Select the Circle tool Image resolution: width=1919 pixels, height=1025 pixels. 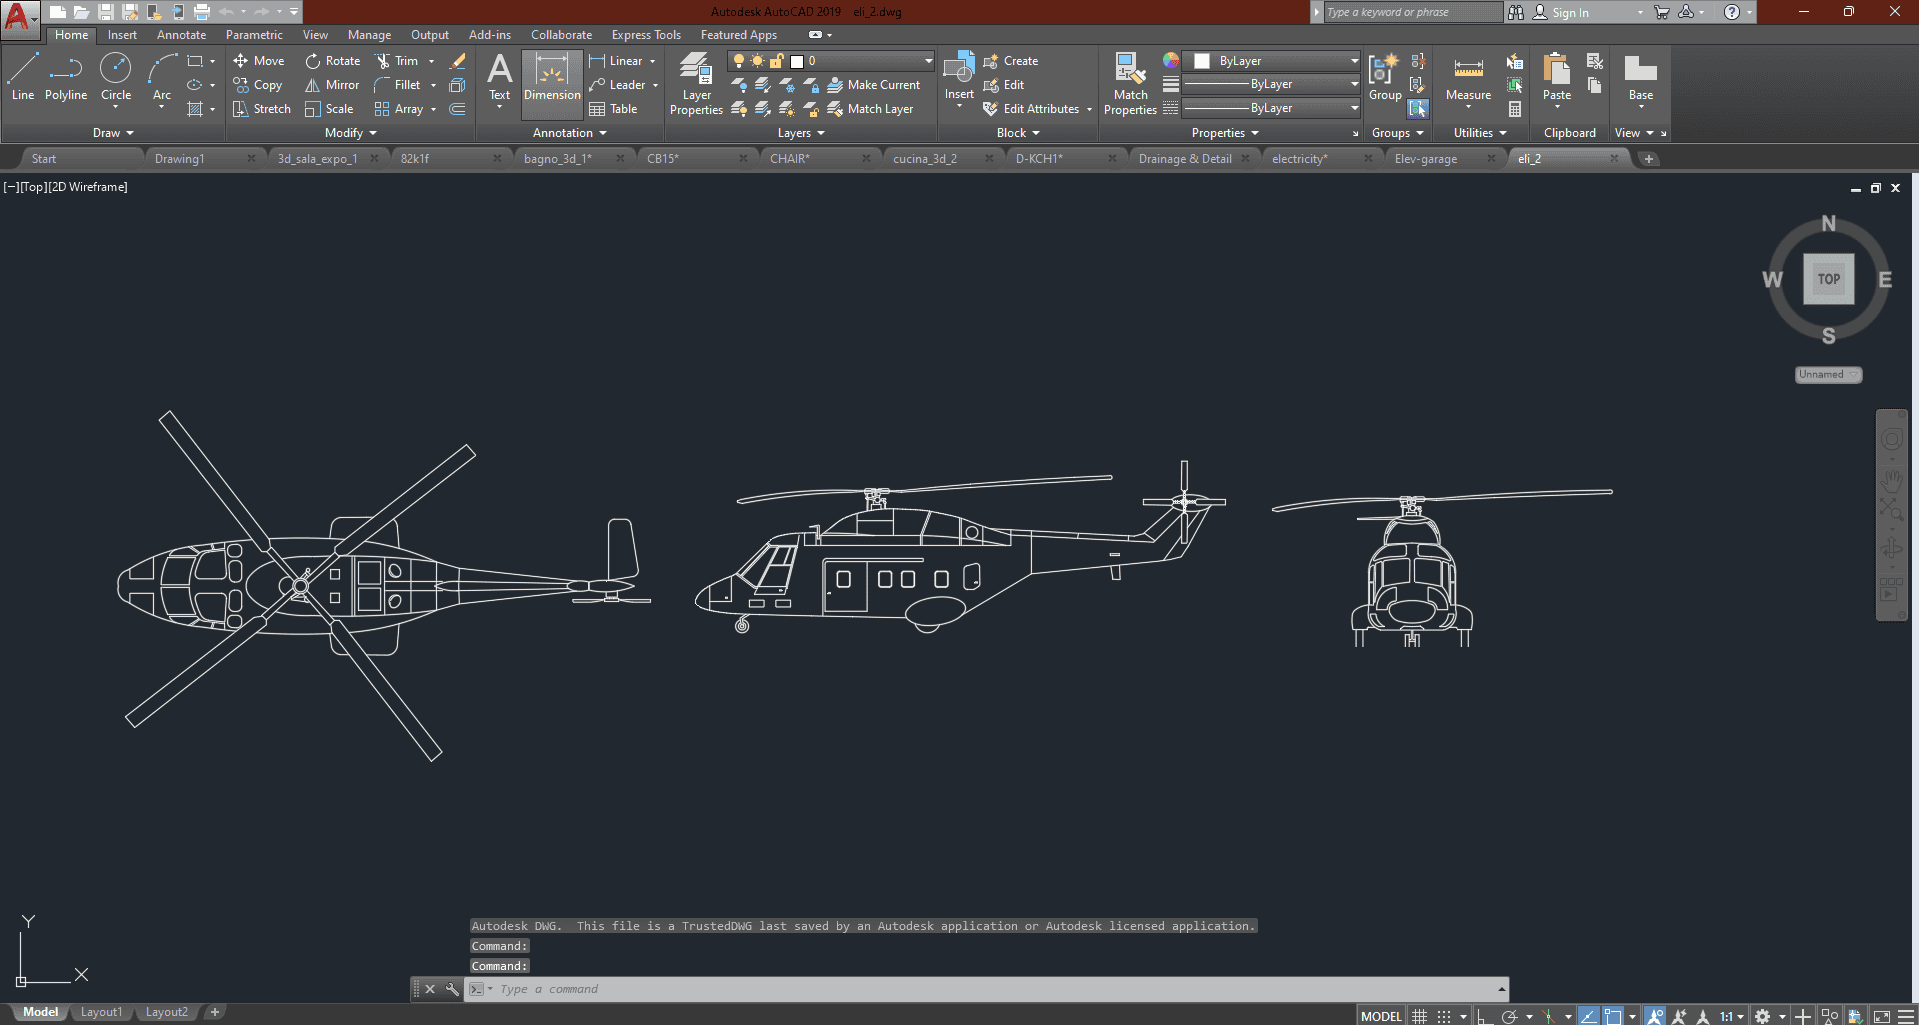(116, 78)
